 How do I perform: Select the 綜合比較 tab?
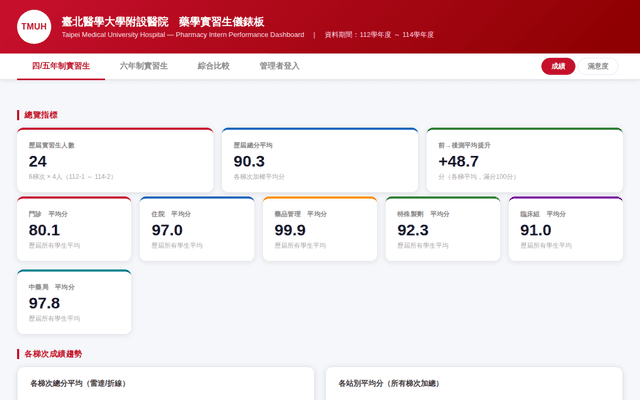coord(213,66)
